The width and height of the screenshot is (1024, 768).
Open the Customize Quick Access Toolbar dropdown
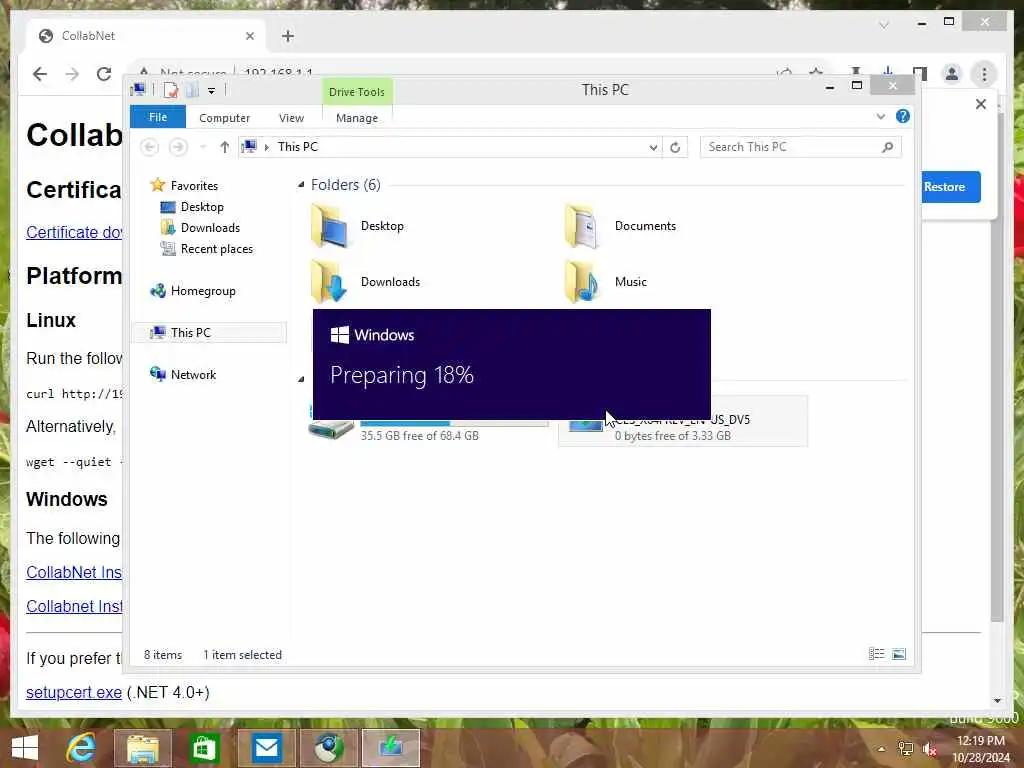tap(212, 91)
